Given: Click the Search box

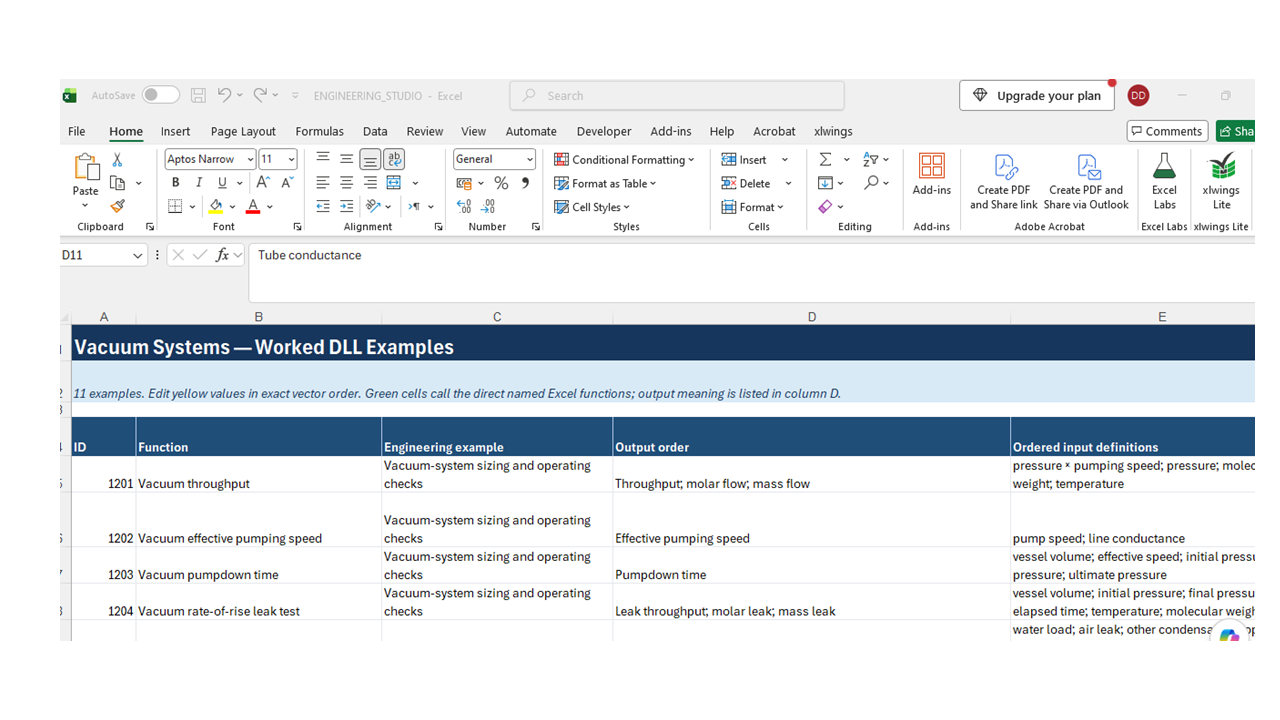Looking at the screenshot, I should pyautogui.click(x=677, y=95).
